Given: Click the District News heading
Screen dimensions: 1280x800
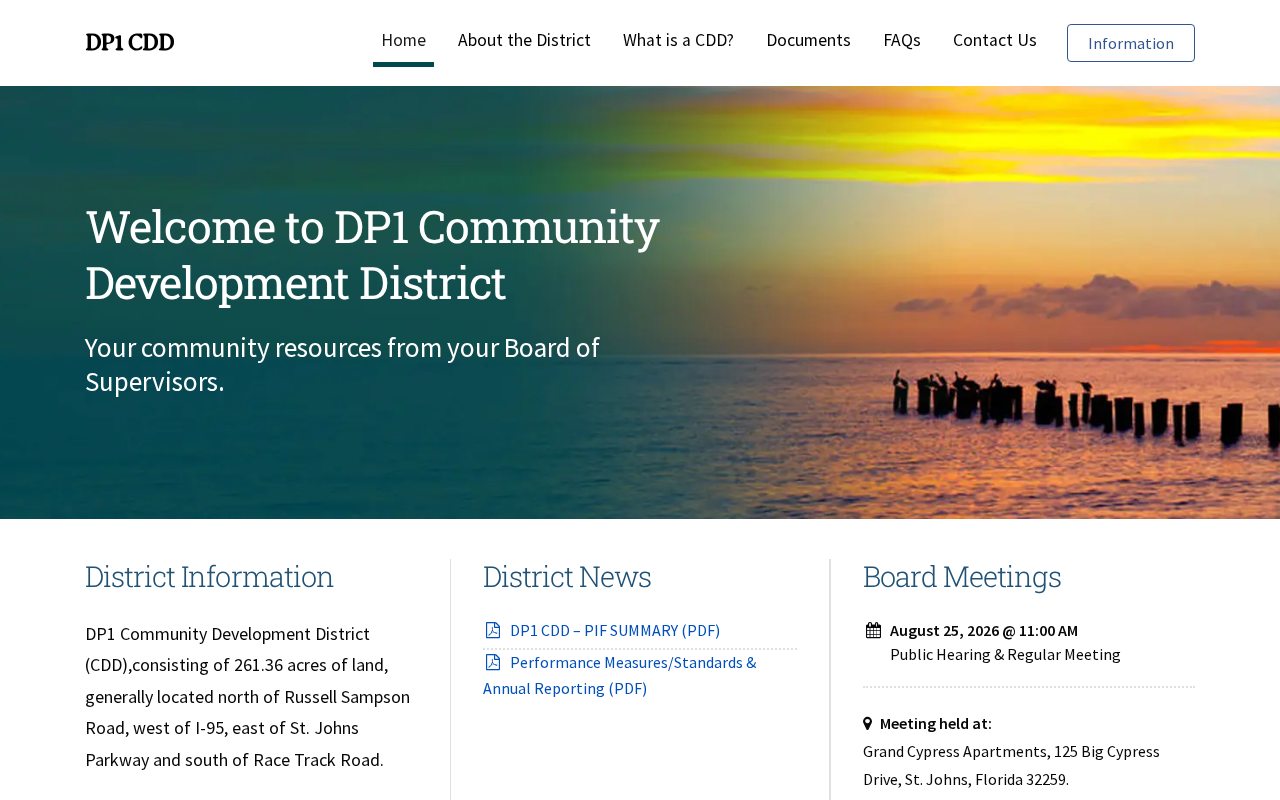Looking at the screenshot, I should pyautogui.click(x=566, y=577).
